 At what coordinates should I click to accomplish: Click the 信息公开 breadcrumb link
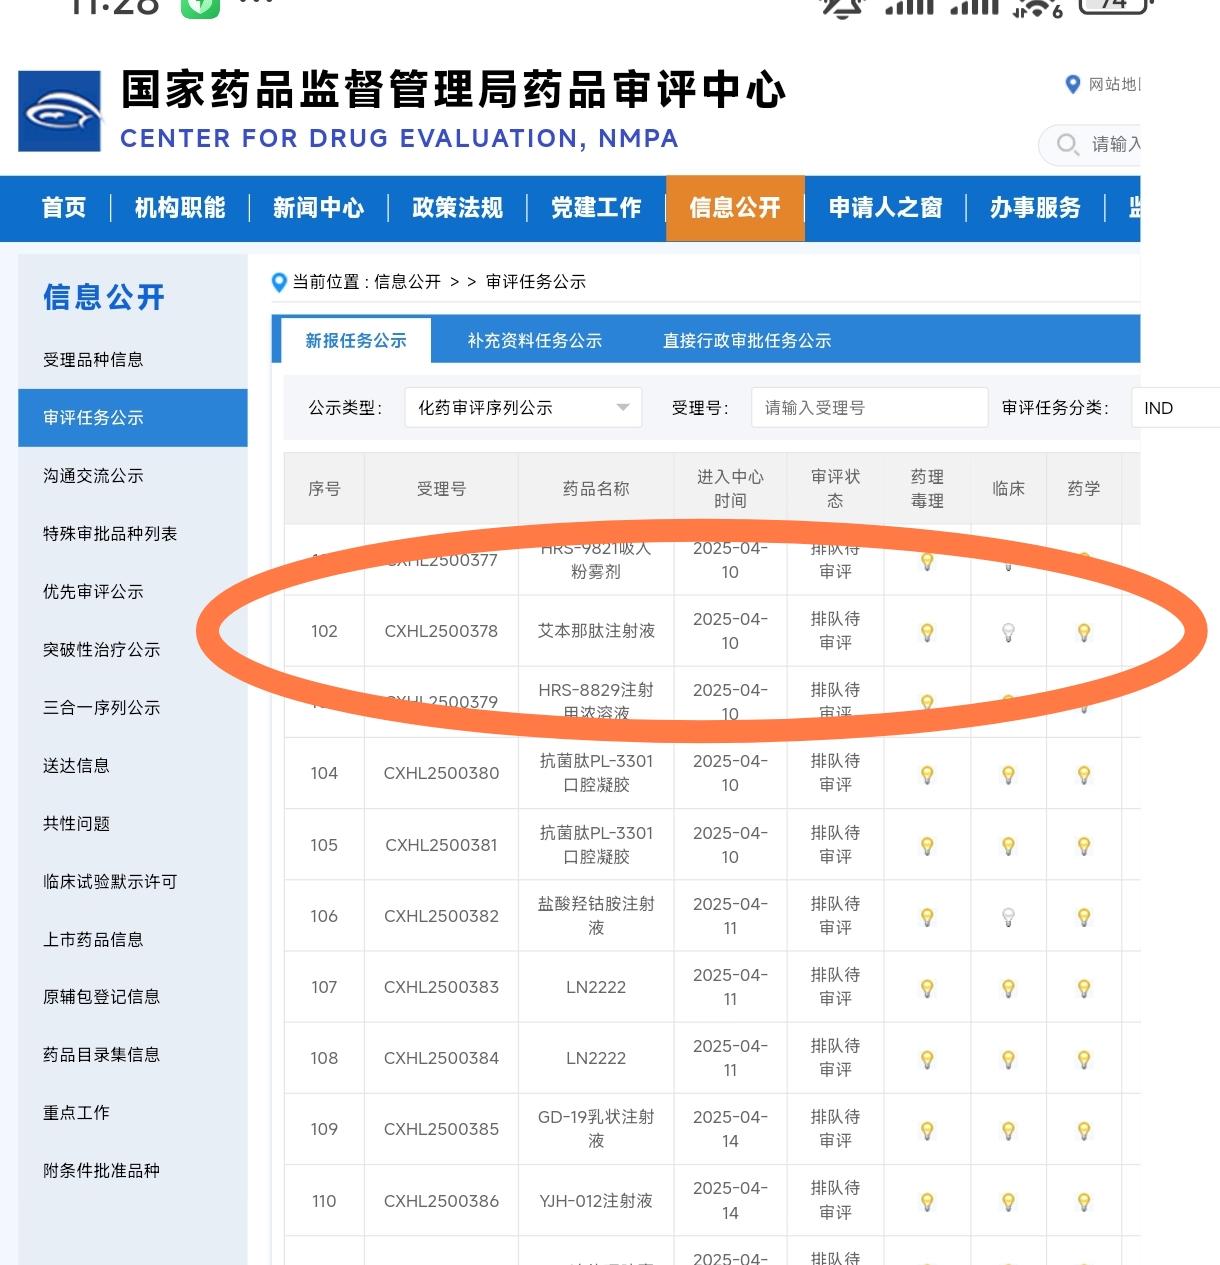(x=407, y=282)
